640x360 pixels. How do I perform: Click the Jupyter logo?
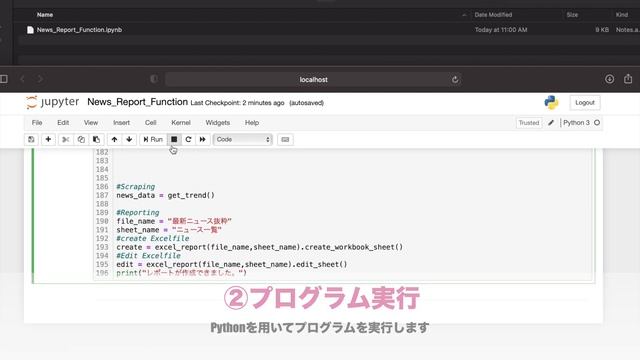[52, 102]
